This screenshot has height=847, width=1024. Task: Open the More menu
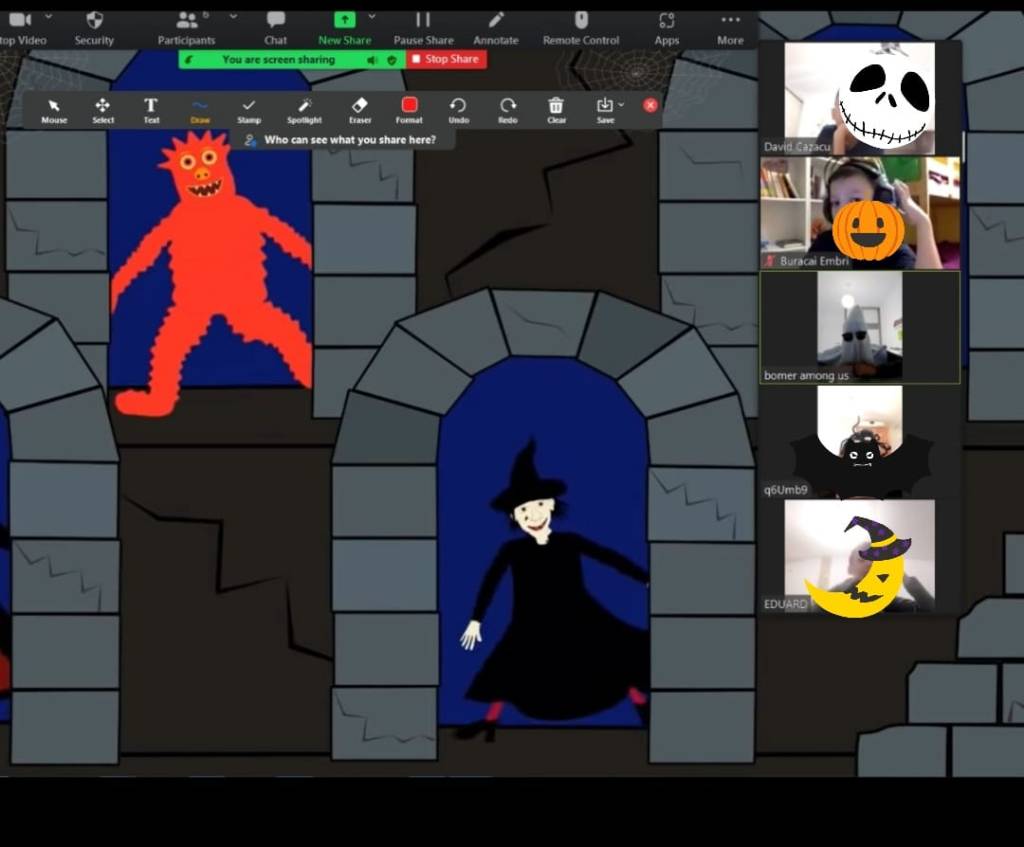730,27
